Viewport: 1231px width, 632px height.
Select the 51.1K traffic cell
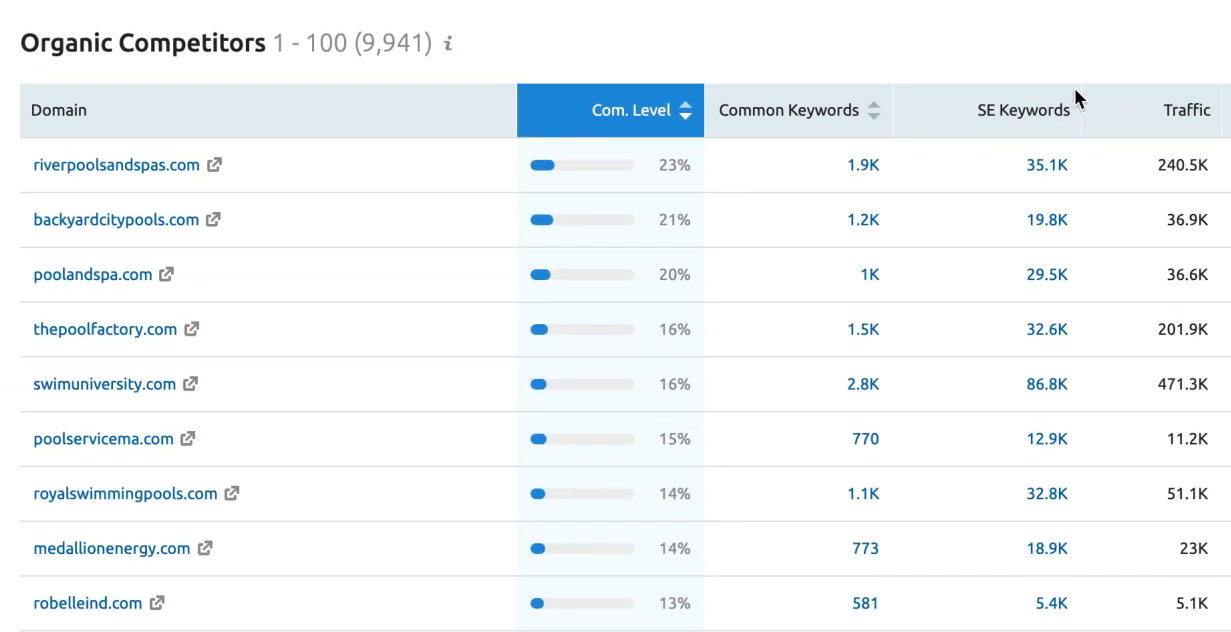[1187, 493]
